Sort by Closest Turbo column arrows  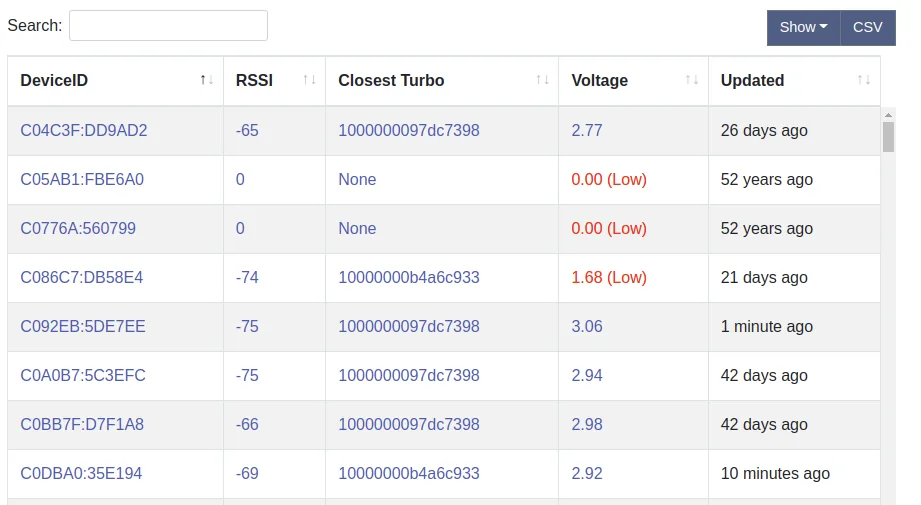(542, 80)
